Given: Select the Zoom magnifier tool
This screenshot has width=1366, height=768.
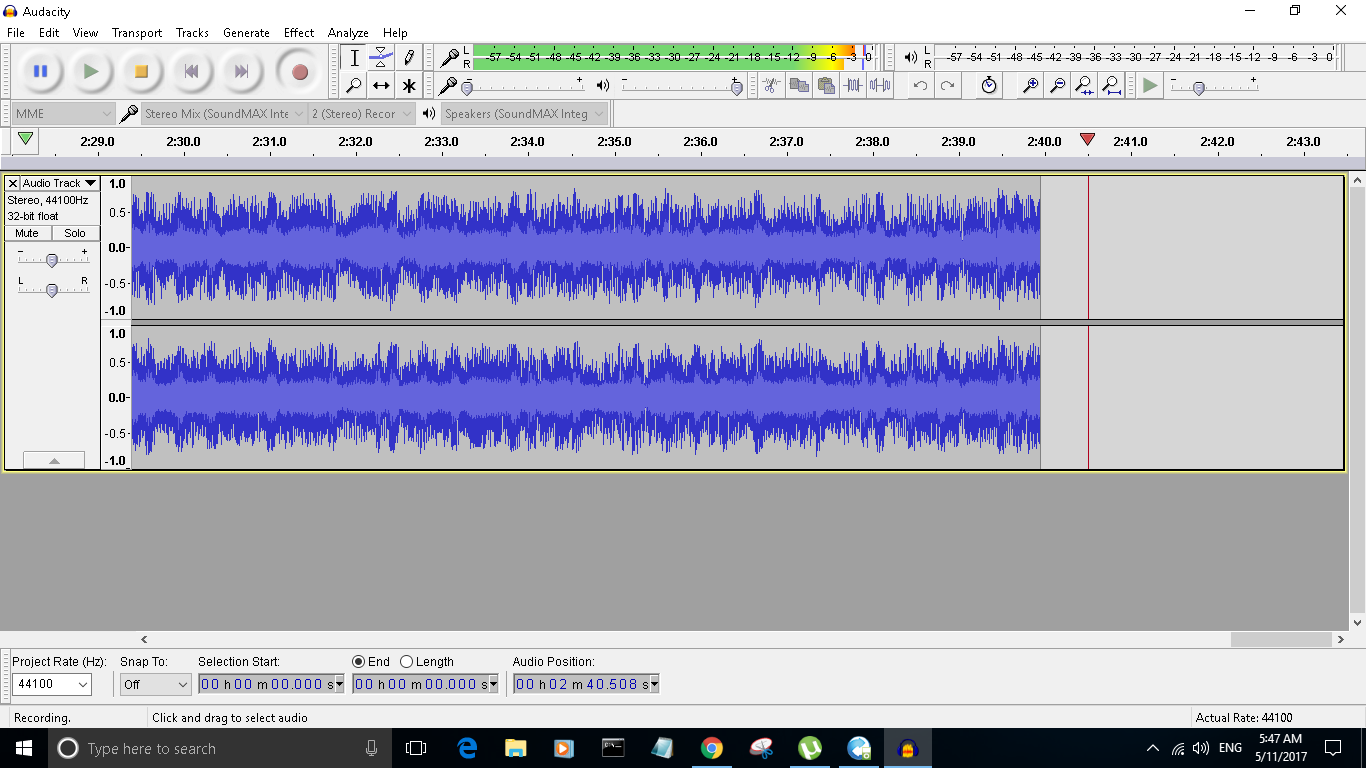Looking at the screenshot, I should [x=354, y=86].
